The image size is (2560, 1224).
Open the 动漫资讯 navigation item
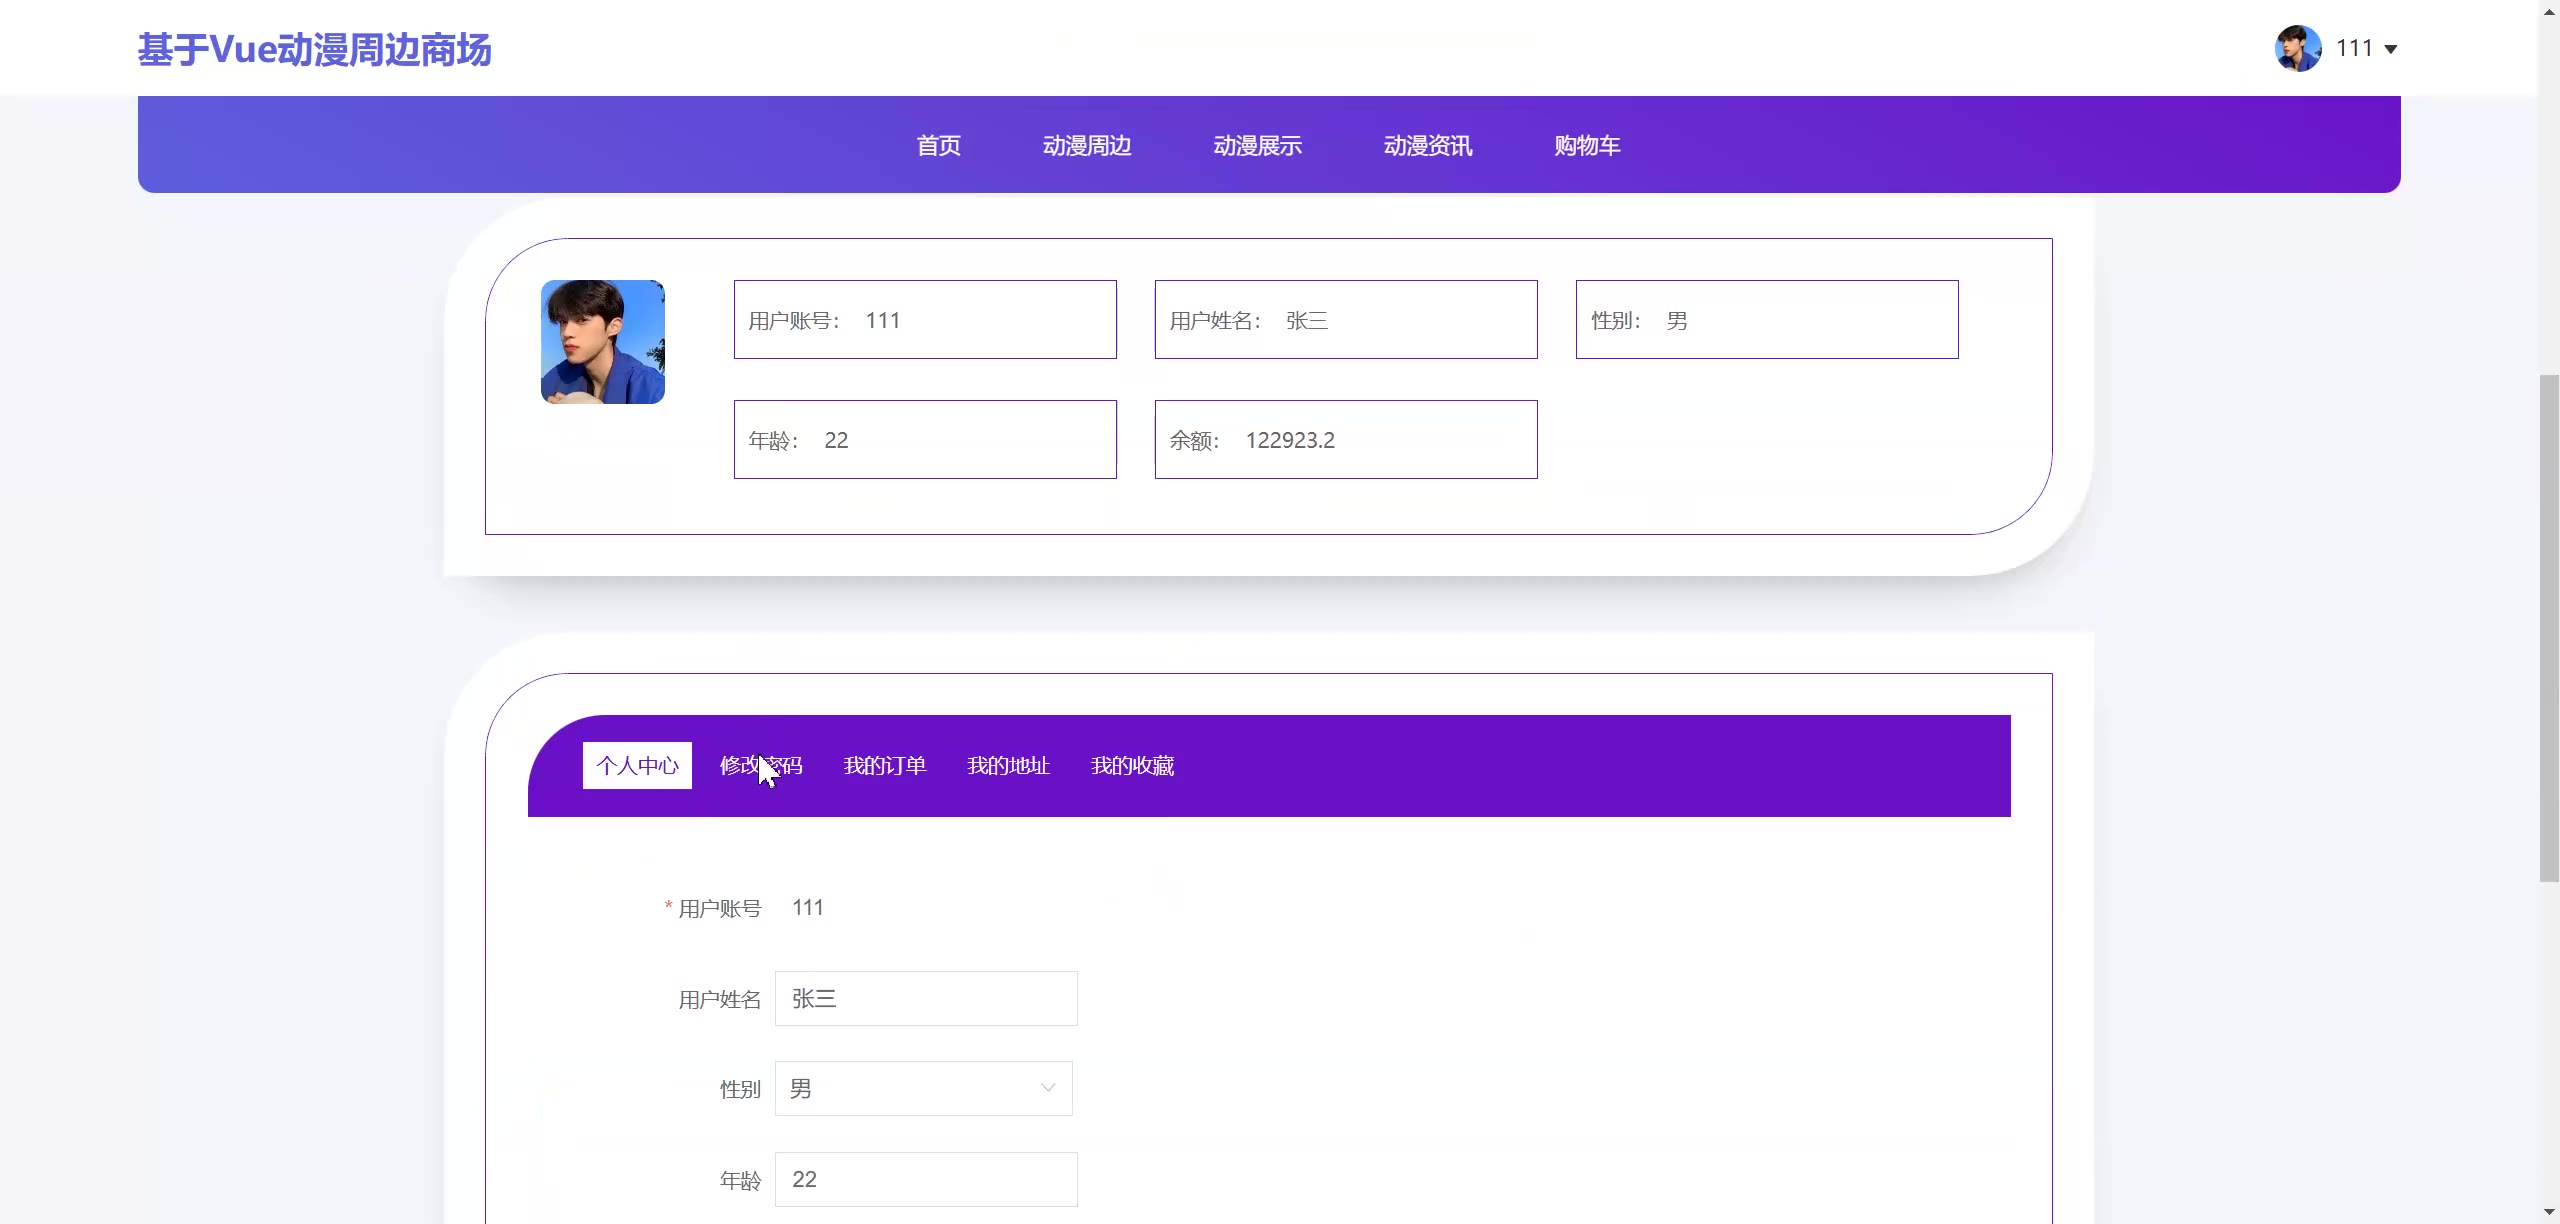coord(1427,146)
